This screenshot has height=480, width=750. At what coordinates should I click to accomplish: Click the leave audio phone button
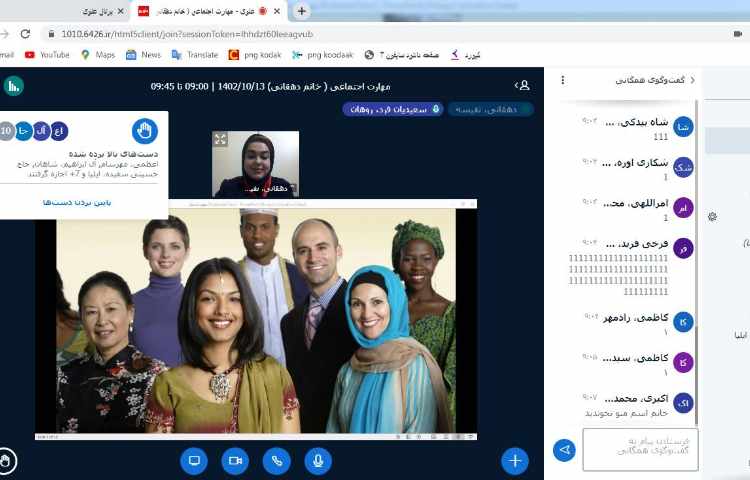click(276, 461)
